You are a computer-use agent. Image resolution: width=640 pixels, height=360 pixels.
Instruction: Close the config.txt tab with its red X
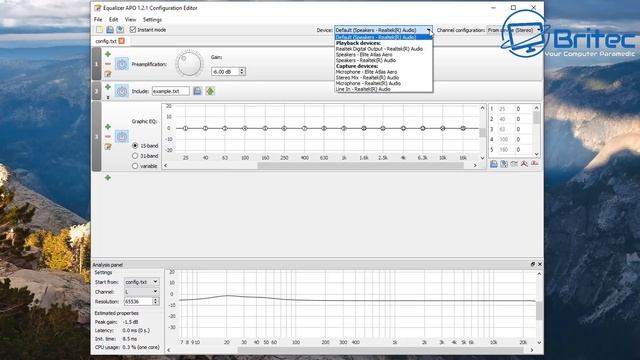(121, 41)
